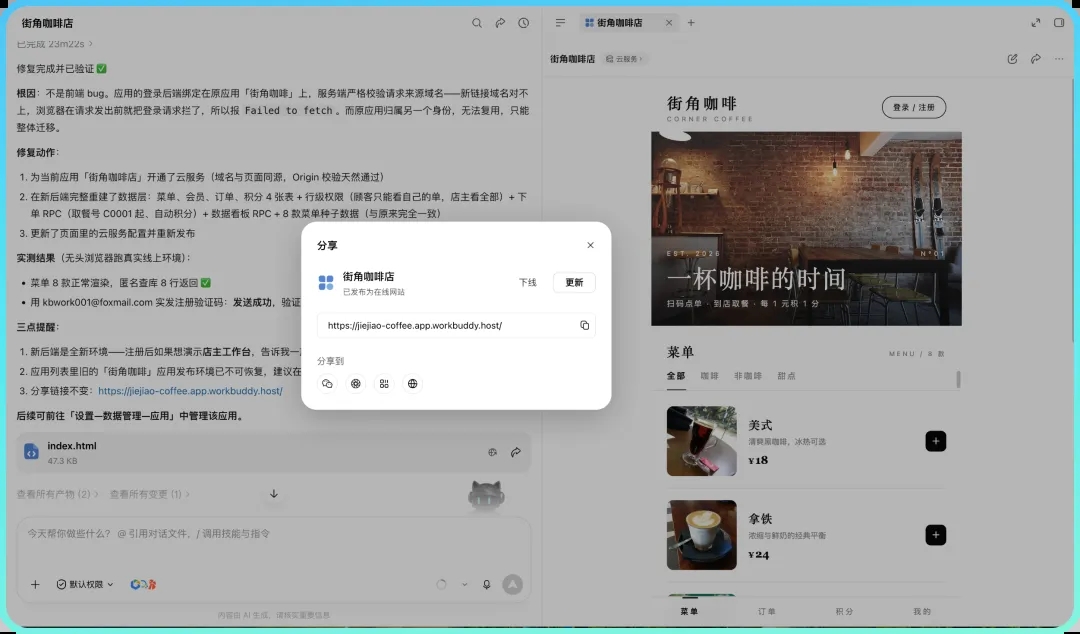Expand 查看所有产物 (2)

(x=58, y=494)
